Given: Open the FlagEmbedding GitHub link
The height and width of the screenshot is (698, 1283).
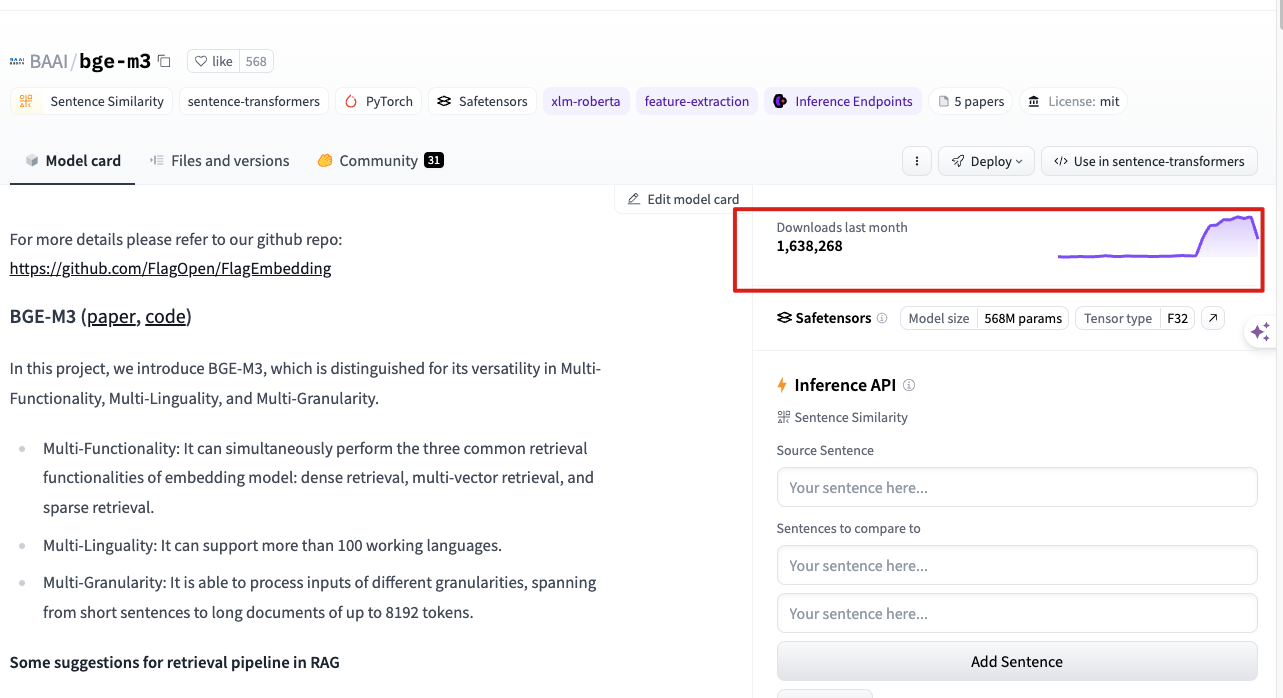Looking at the screenshot, I should click(x=170, y=268).
